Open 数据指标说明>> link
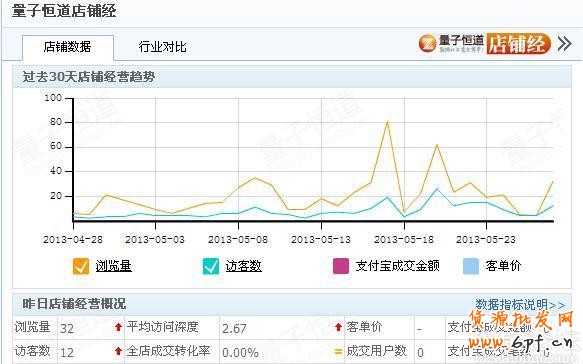Image resolution: width=583 pixels, height=364 pixels. (520, 305)
